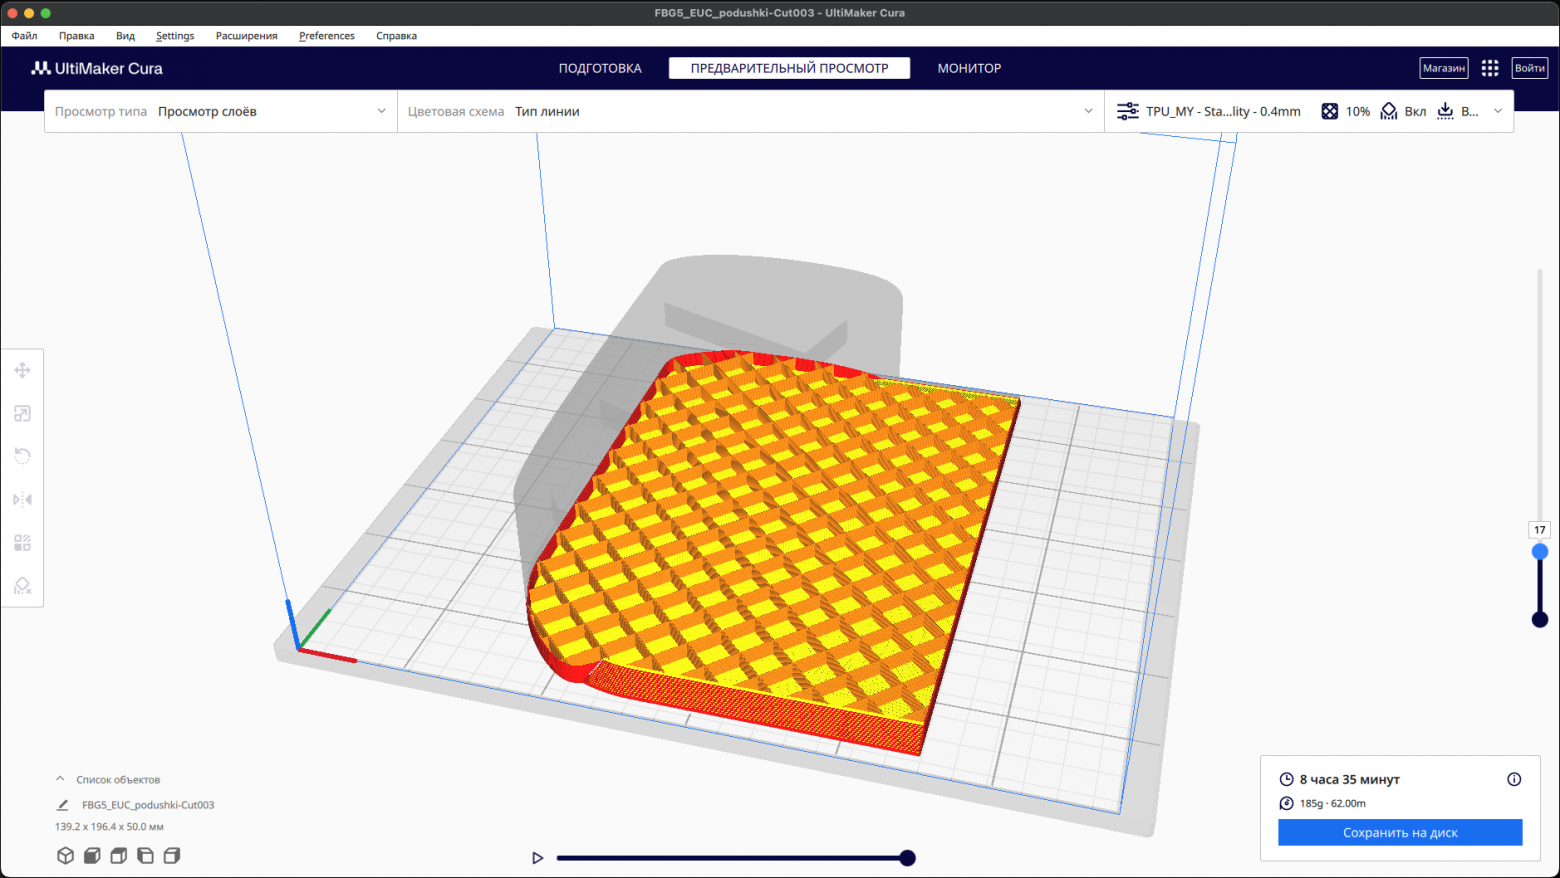Select the Scale tool in left toolbar

22,413
